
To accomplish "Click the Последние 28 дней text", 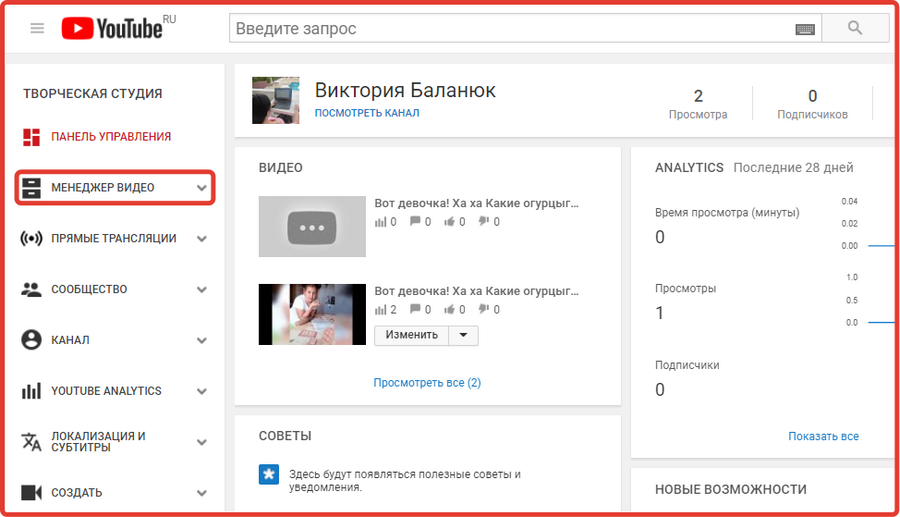I will (793, 168).
